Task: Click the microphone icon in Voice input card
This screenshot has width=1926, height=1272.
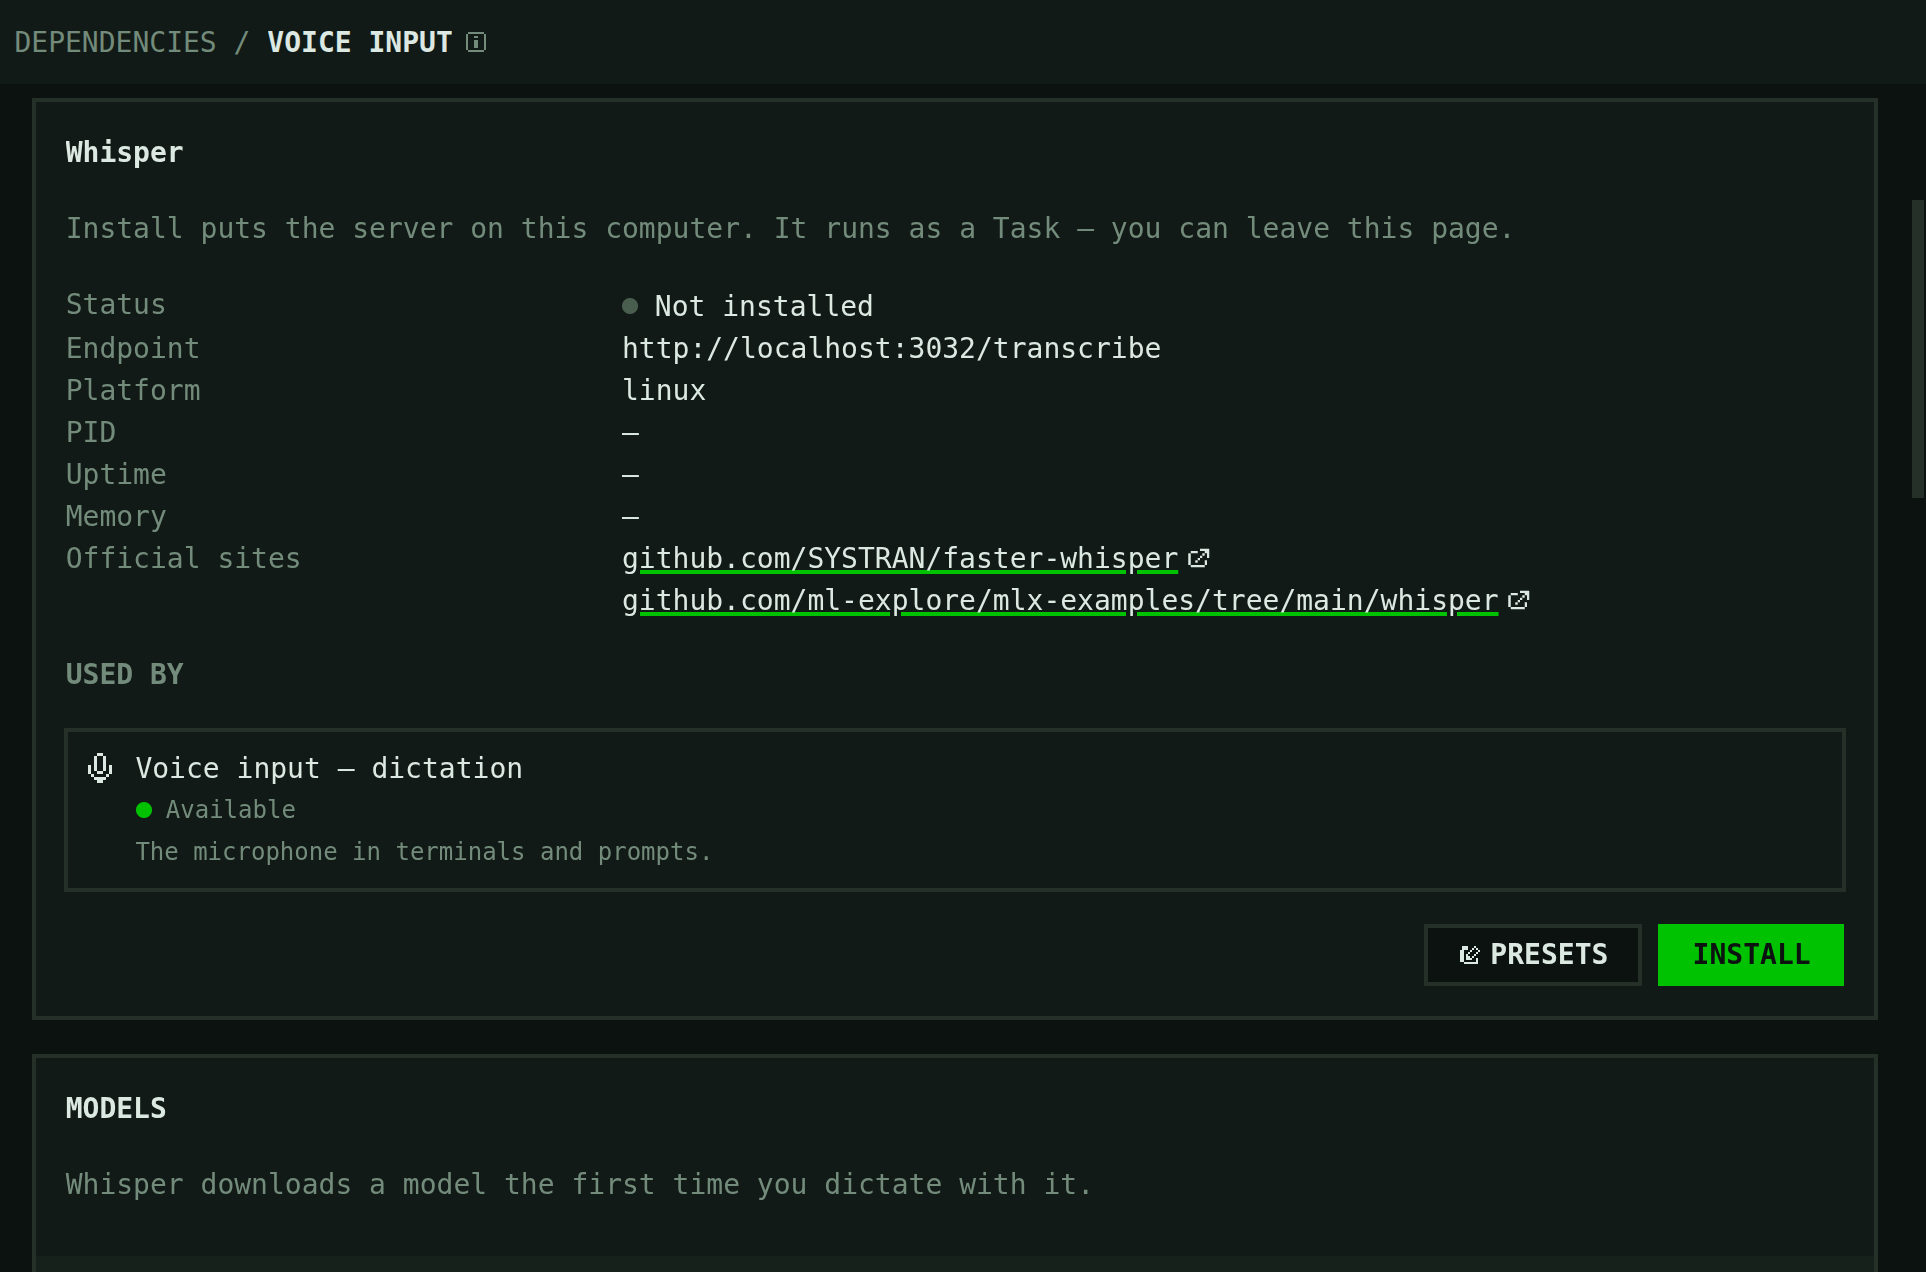Action: click(100, 768)
